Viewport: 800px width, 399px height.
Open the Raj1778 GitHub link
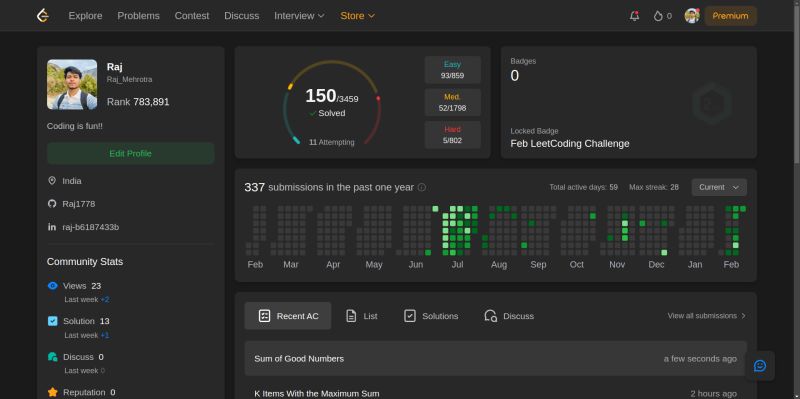tap(79, 204)
